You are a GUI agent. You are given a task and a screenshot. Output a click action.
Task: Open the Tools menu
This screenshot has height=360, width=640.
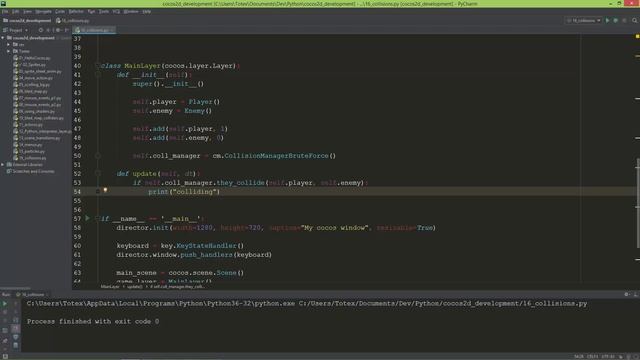[104, 11]
